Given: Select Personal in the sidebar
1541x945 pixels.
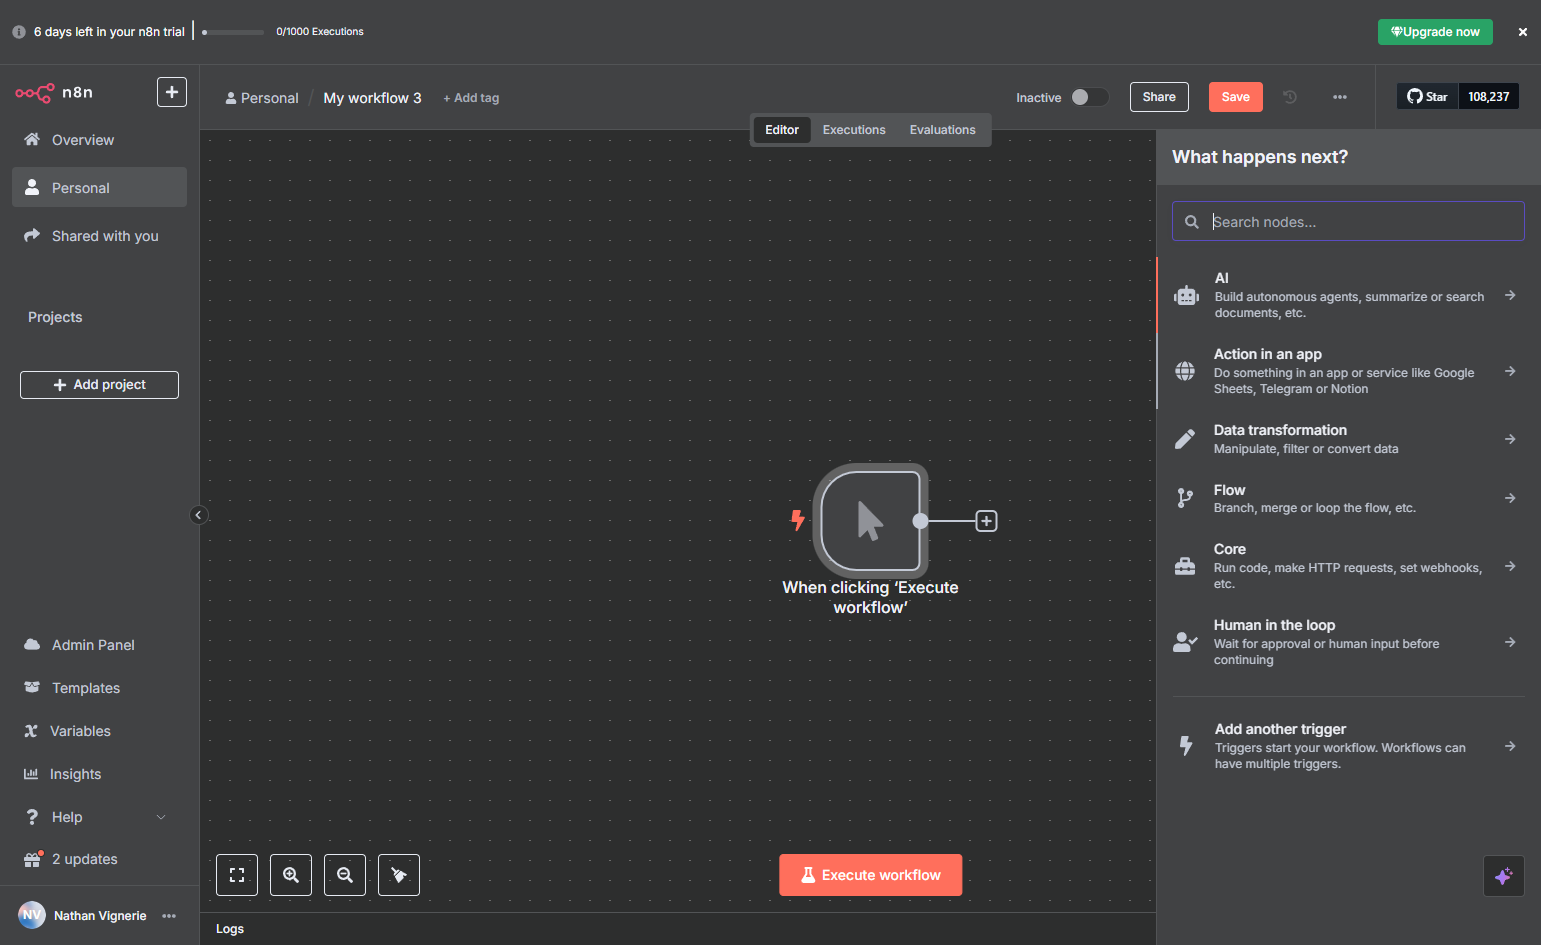Looking at the screenshot, I should [99, 188].
